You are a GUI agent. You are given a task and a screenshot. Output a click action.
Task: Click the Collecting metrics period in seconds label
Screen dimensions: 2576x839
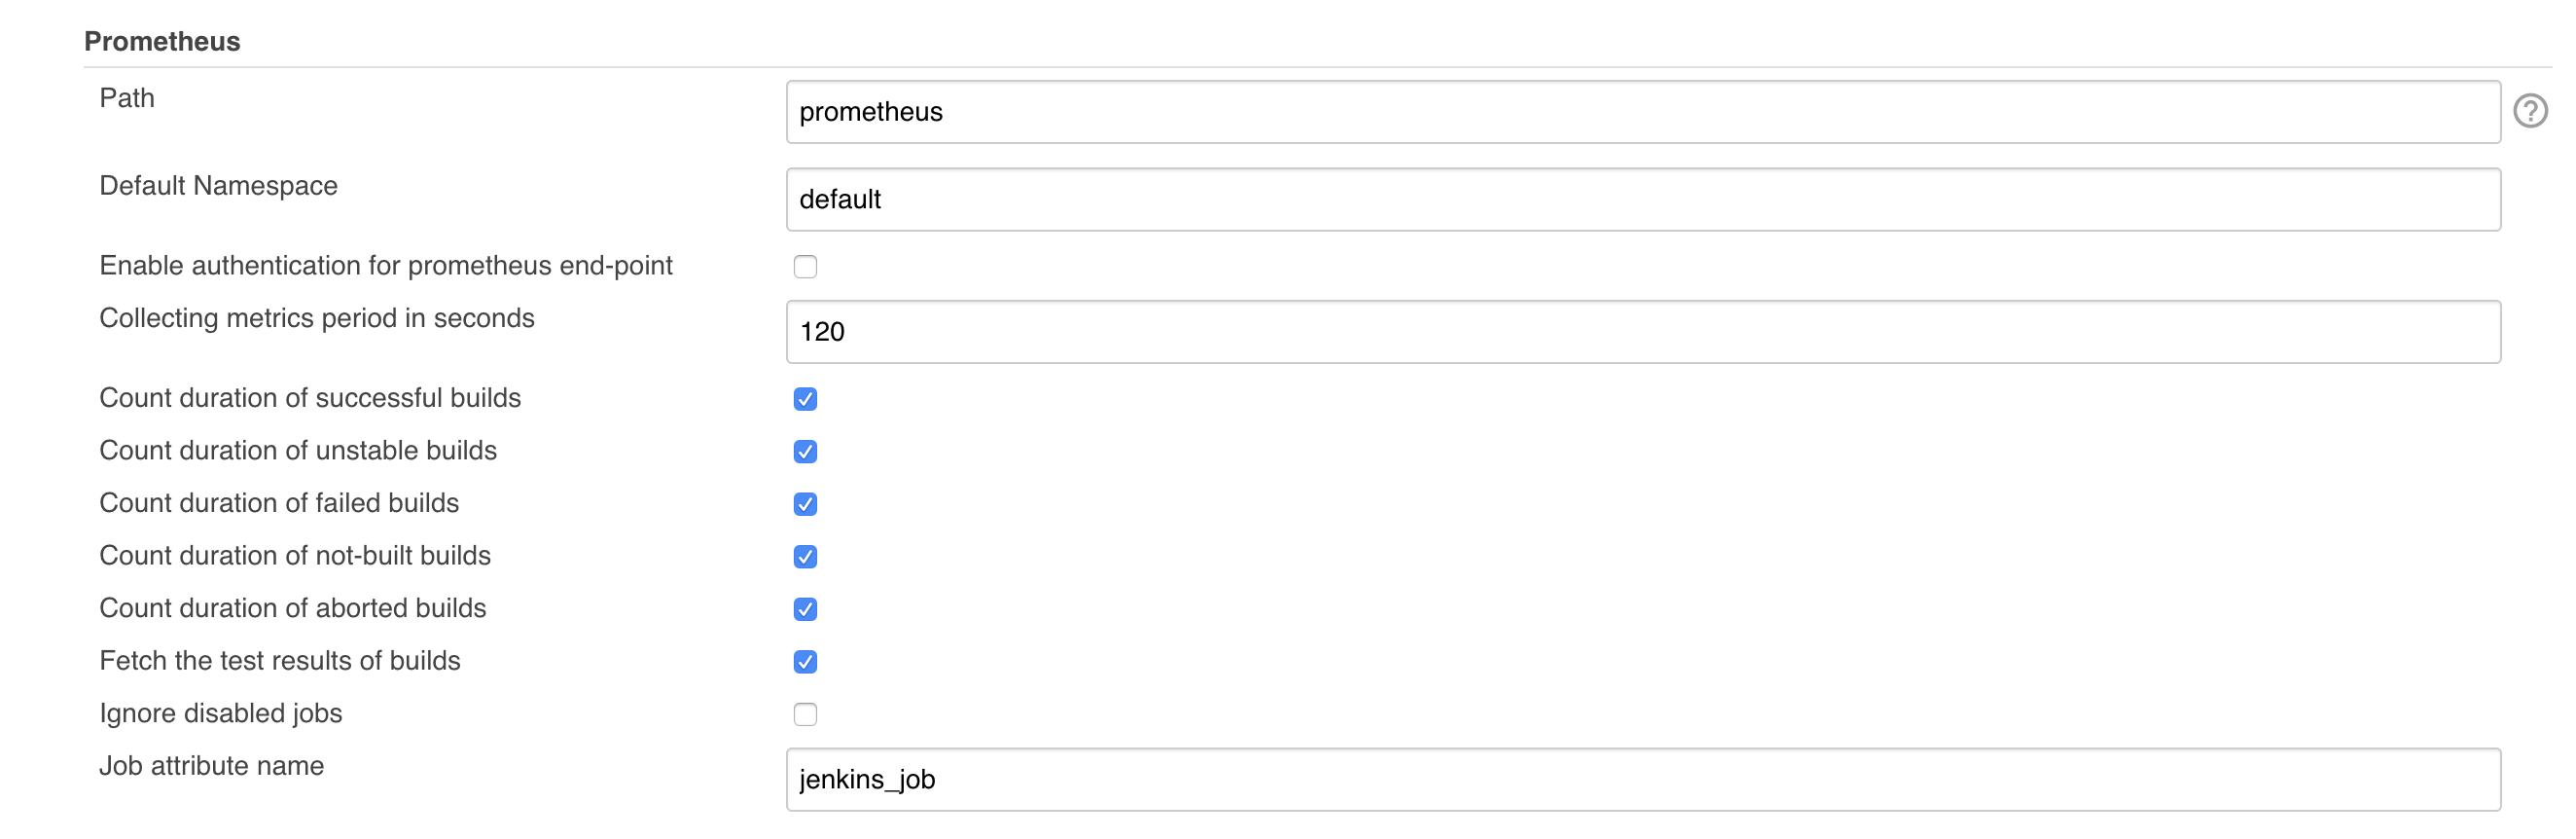point(317,318)
